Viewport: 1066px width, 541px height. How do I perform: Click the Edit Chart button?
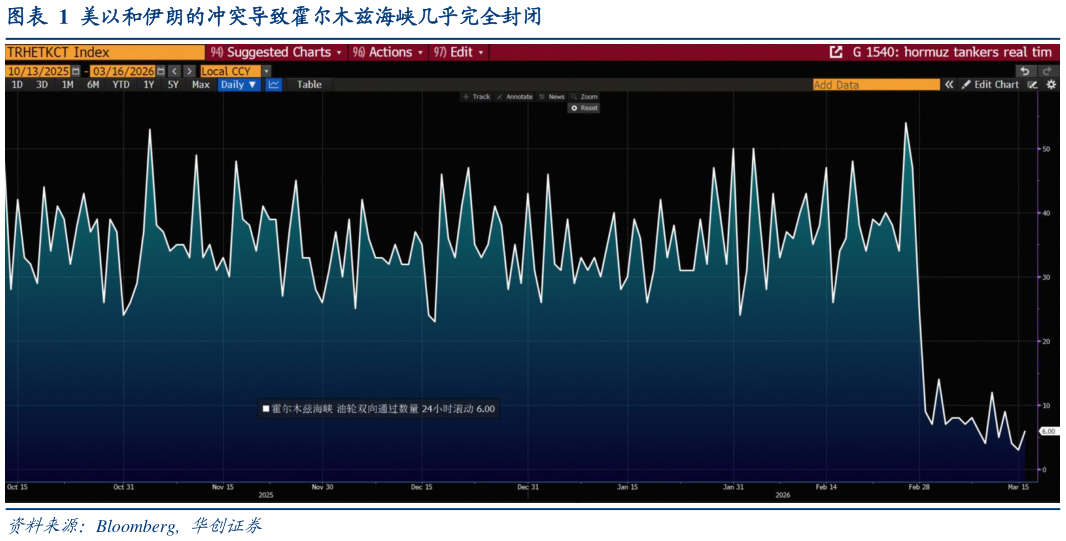(x=990, y=85)
